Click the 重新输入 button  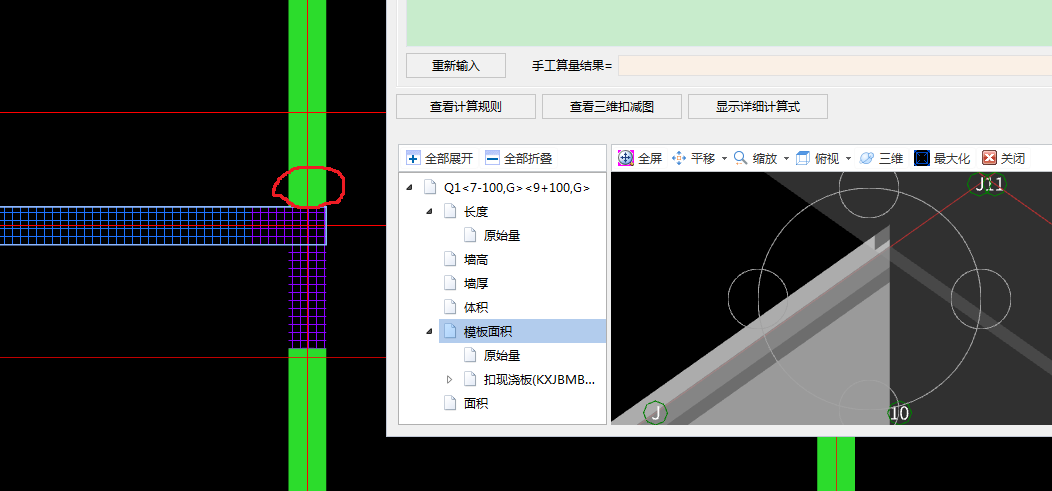click(x=456, y=66)
